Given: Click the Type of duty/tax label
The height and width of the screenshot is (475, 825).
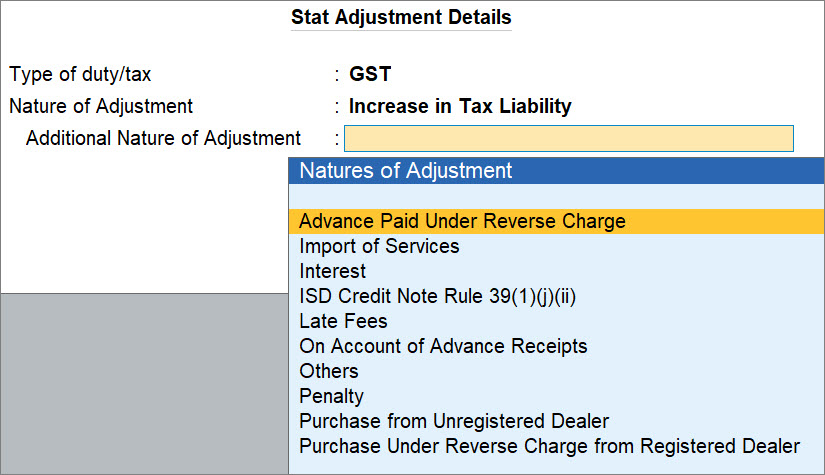Looking at the screenshot, I should [80, 74].
